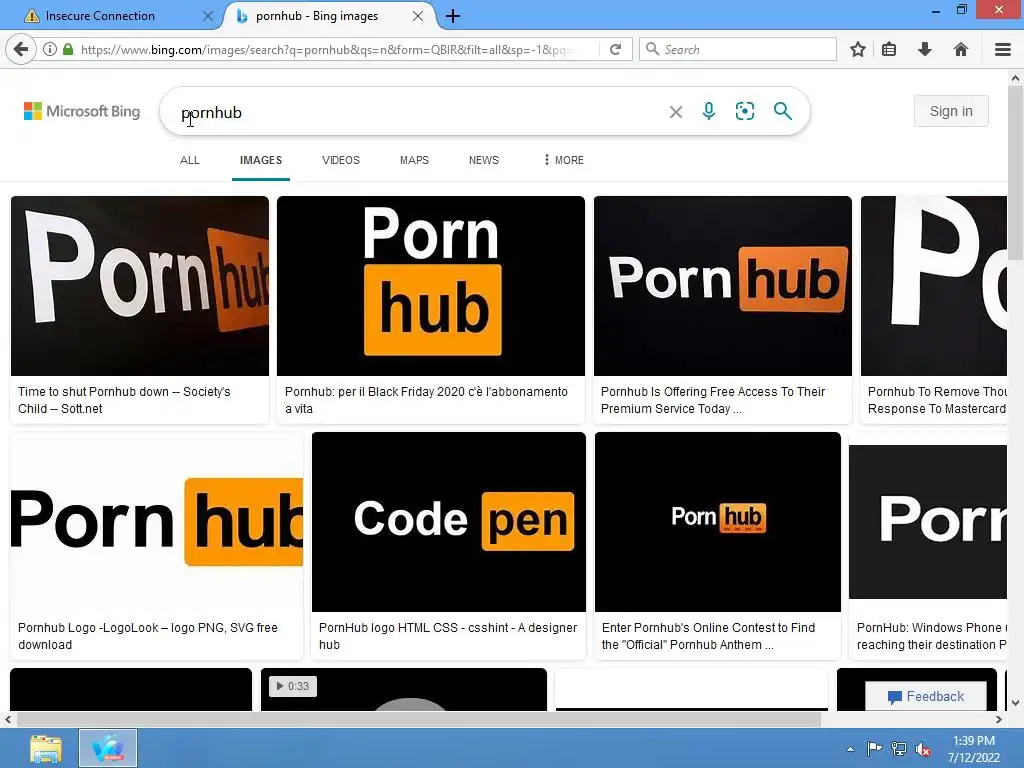Start voice search with microphone icon

(x=709, y=112)
